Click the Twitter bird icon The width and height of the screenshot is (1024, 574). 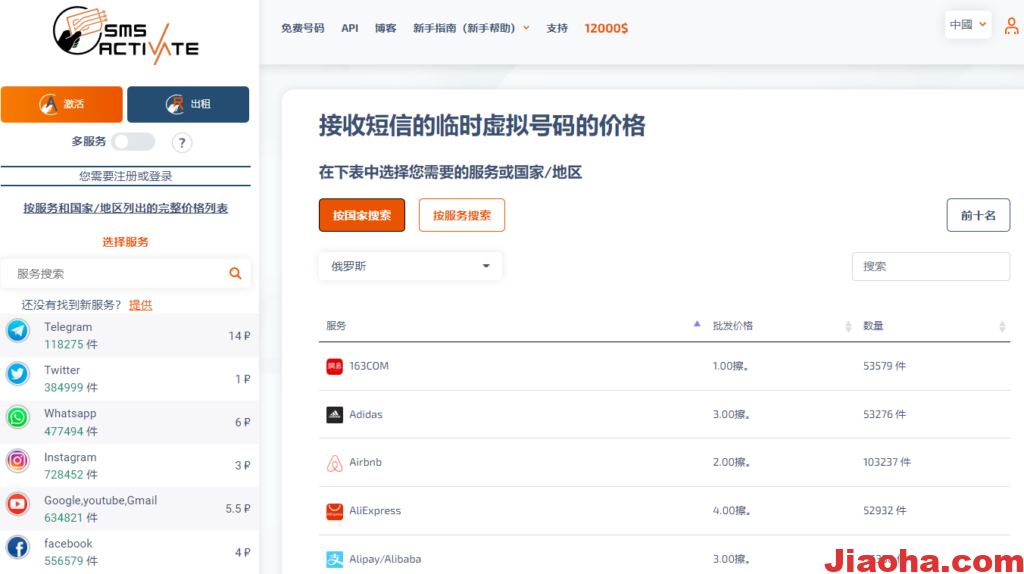pyautogui.click(x=18, y=374)
